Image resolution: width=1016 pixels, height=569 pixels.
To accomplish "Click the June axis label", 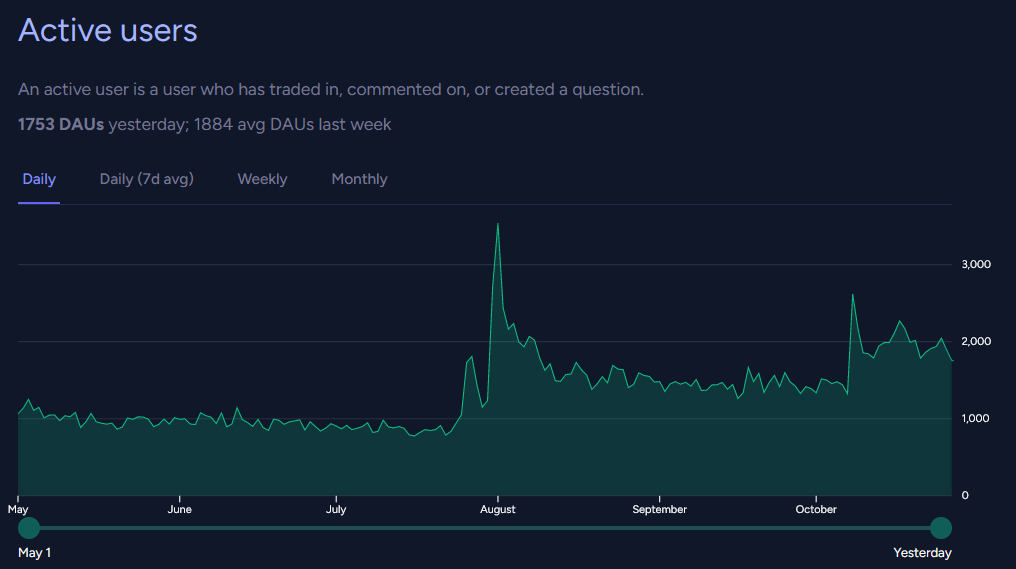I will (x=179, y=509).
